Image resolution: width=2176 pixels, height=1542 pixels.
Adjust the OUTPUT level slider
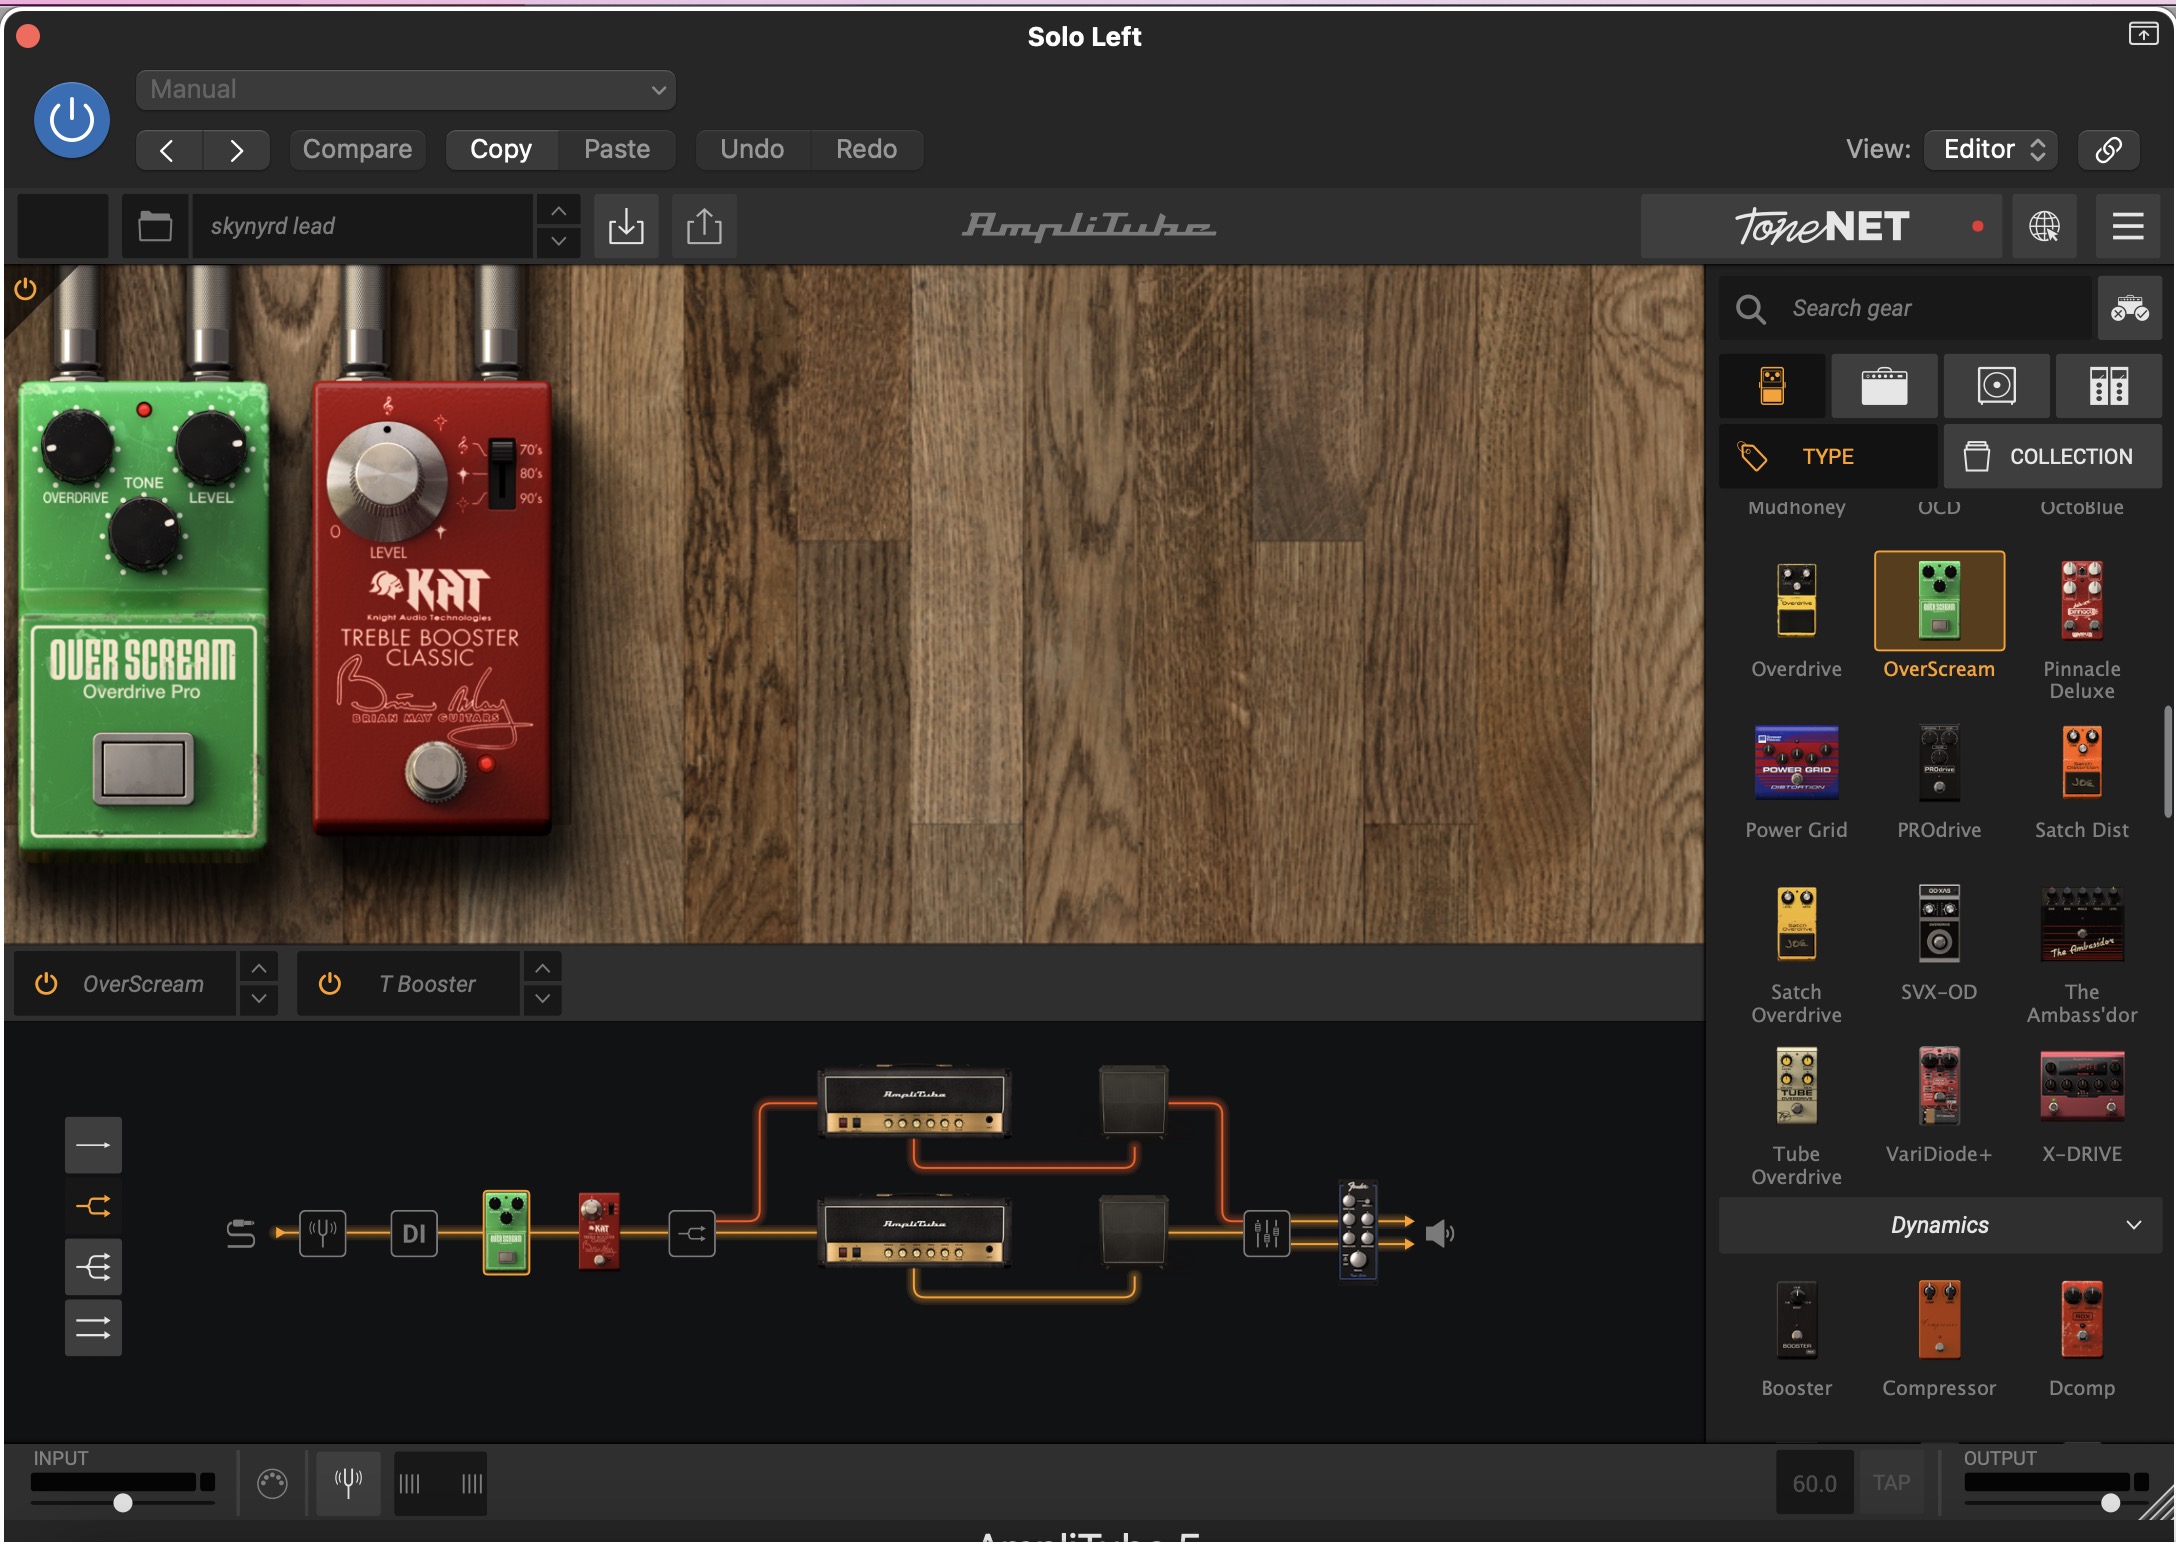(2110, 1502)
